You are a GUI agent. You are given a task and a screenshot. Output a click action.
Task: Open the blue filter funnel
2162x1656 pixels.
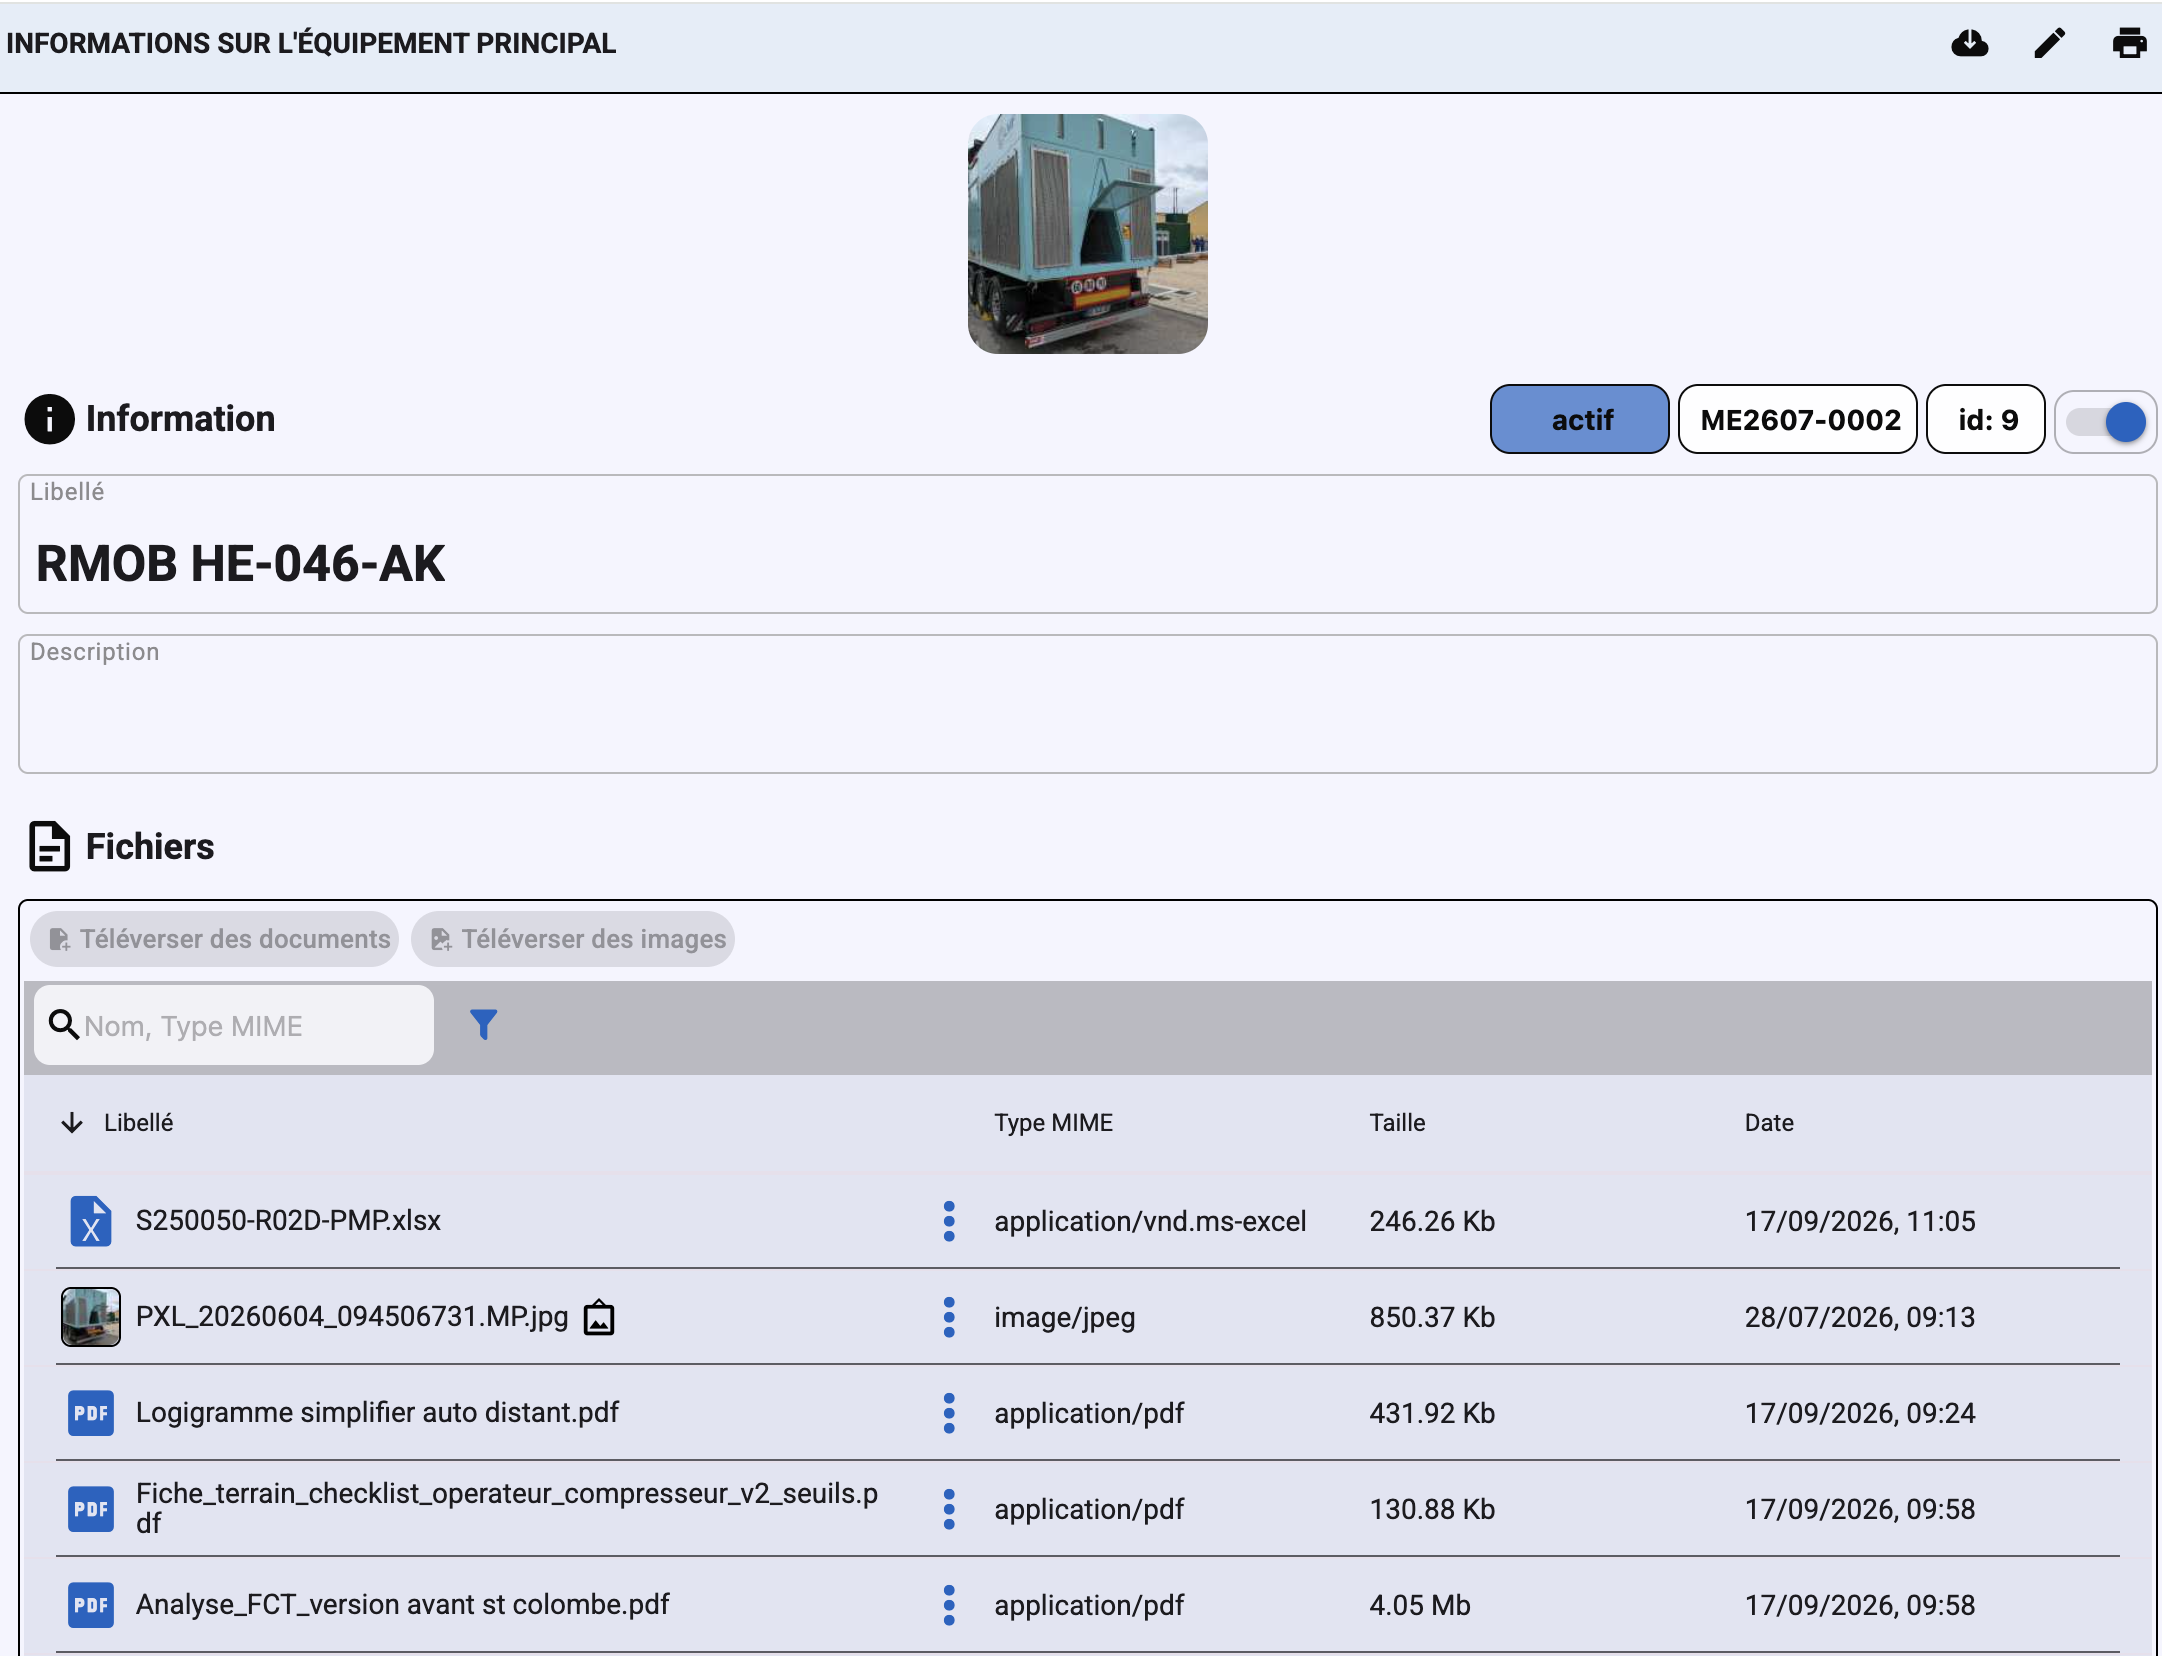click(x=483, y=1025)
